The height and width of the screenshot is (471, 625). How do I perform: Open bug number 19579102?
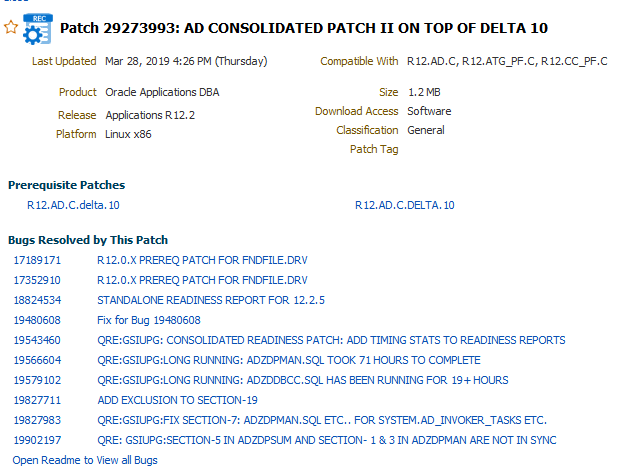(37, 380)
